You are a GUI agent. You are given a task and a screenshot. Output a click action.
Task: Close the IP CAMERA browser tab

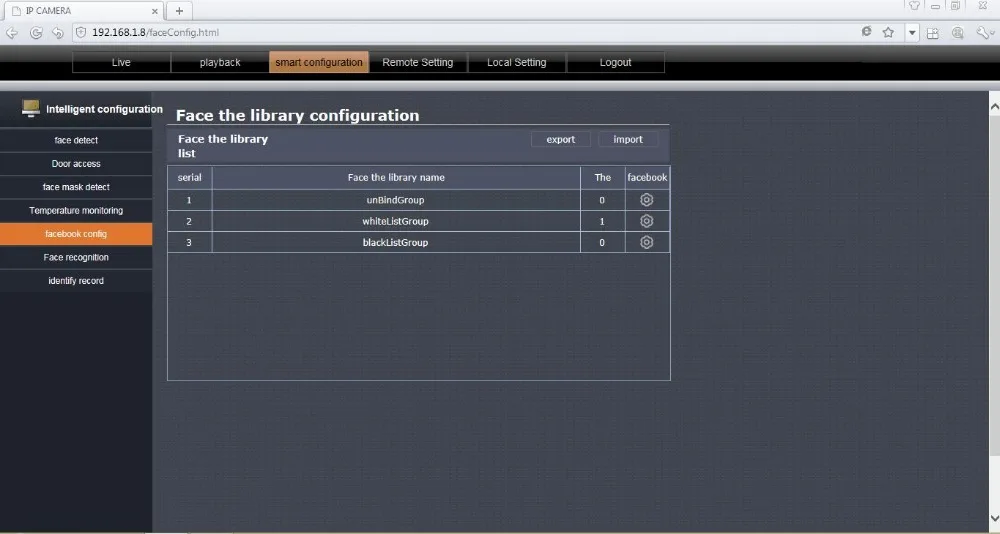click(x=154, y=11)
